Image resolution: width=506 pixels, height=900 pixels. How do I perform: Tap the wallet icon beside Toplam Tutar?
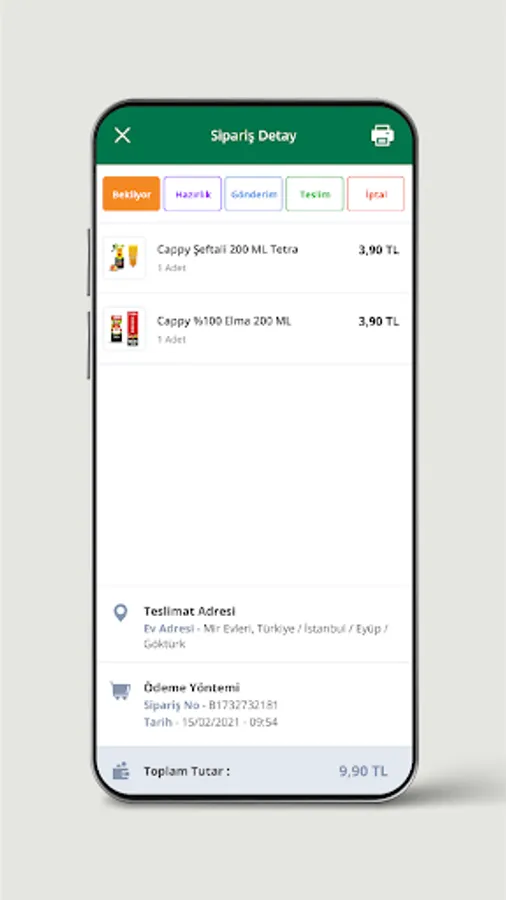click(121, 771)
